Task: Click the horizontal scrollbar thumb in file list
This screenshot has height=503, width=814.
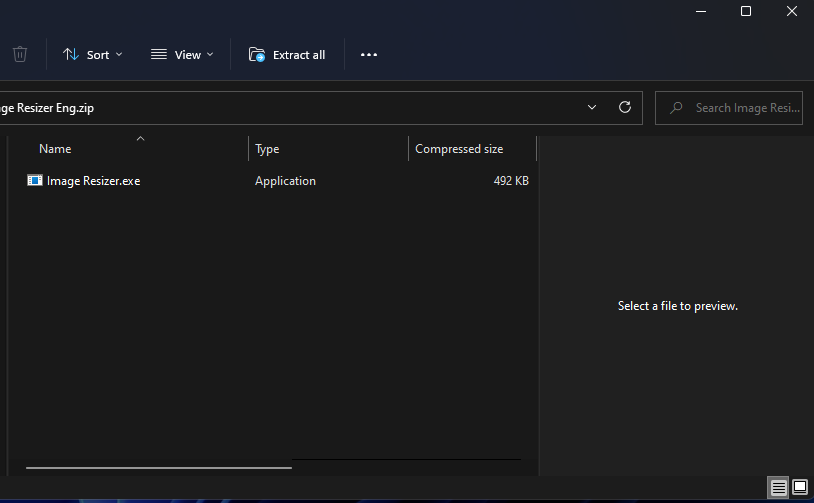Action: point(159,468)
